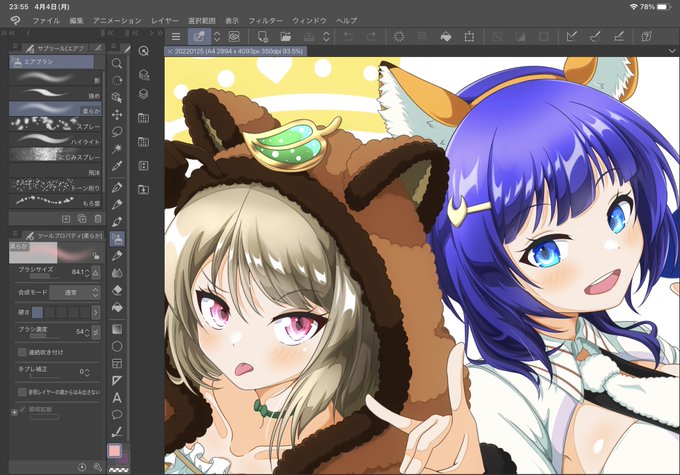Select the Text tool
The width and height of the screenshot is (680, 475).
click(117, 397)
